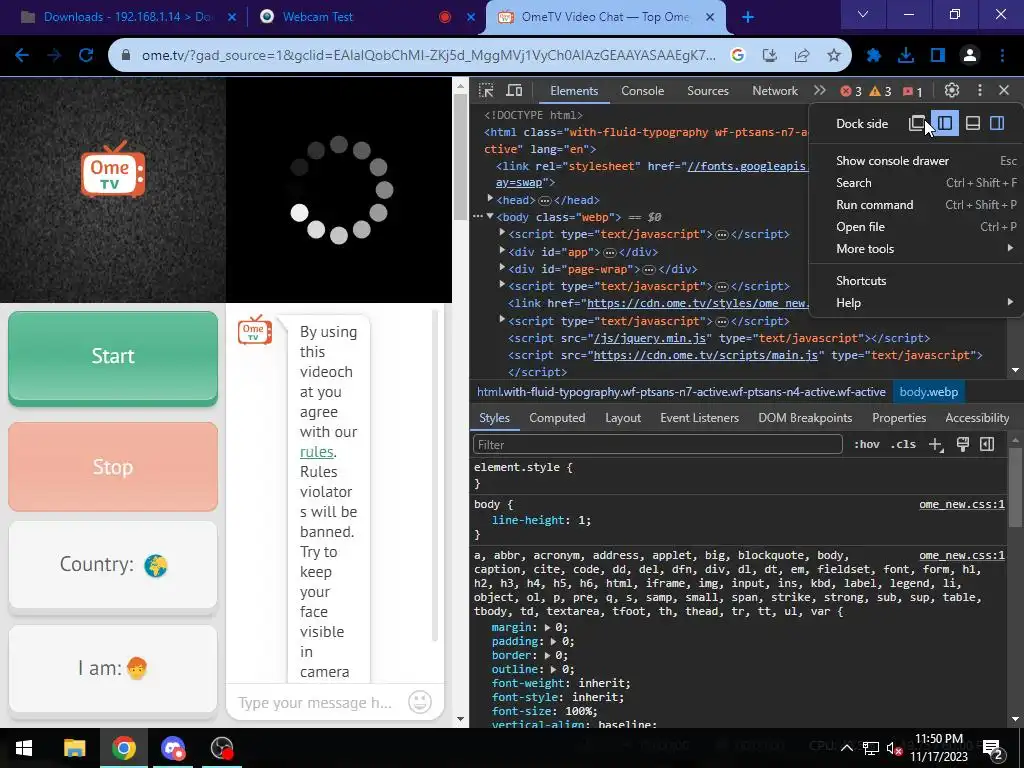Dock DevTools to the right
This screenshot has height=768, width=1024.
(997, 123)
